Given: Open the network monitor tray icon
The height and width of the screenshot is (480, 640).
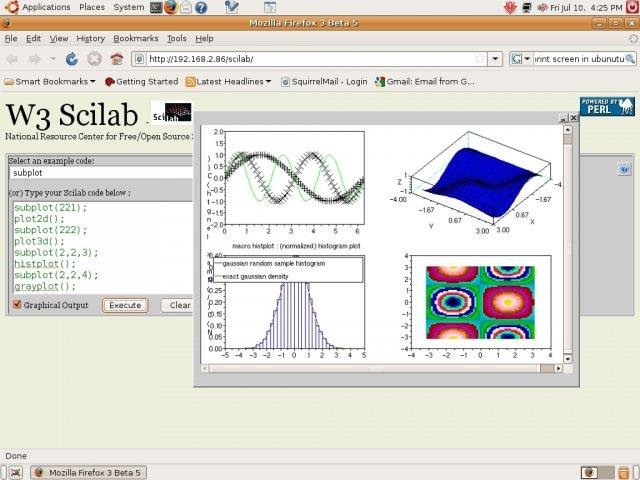Looking at the screenshot, I should point(527,7).
